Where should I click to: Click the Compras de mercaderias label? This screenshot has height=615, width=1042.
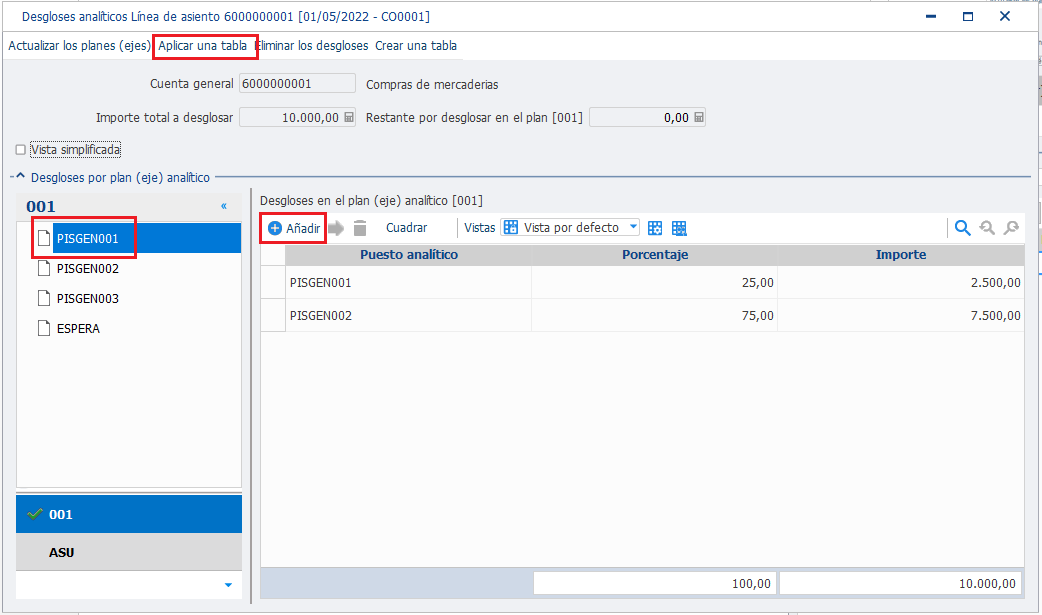click(x=432, y=84)
